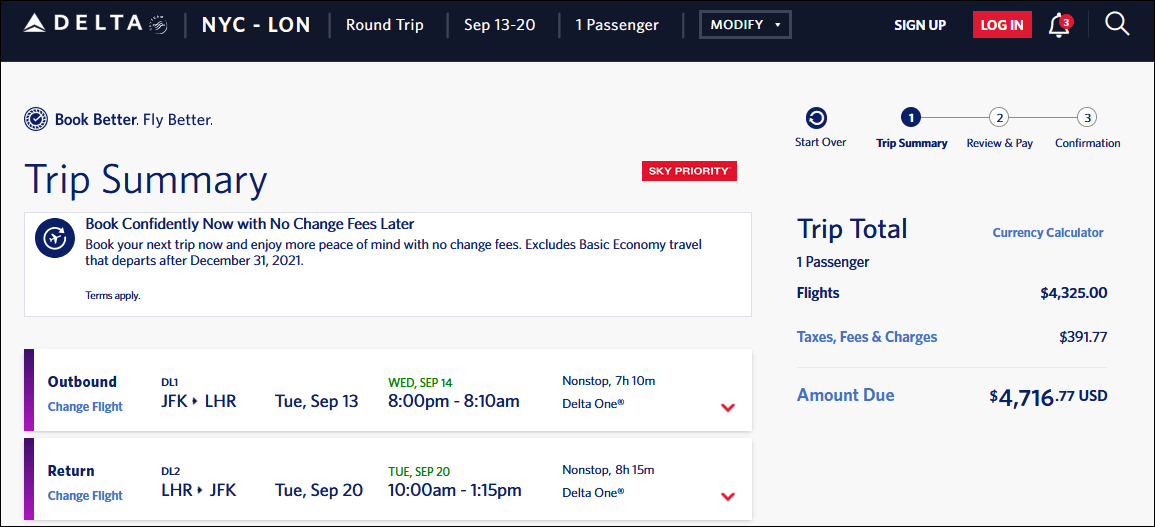Change Flight for the Return leg

click(85, 496)
